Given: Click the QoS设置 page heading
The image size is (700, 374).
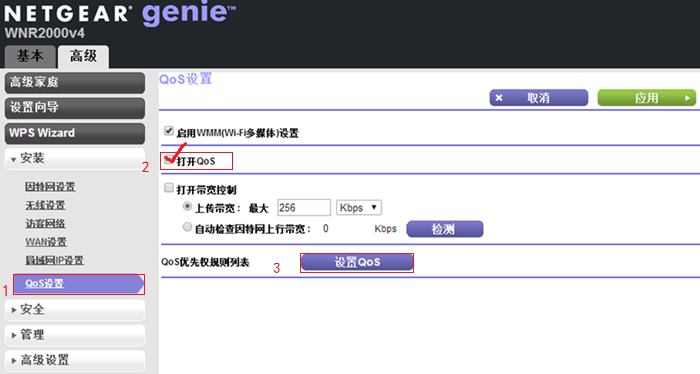Looking at the screenshot, I should coord(186,79).
